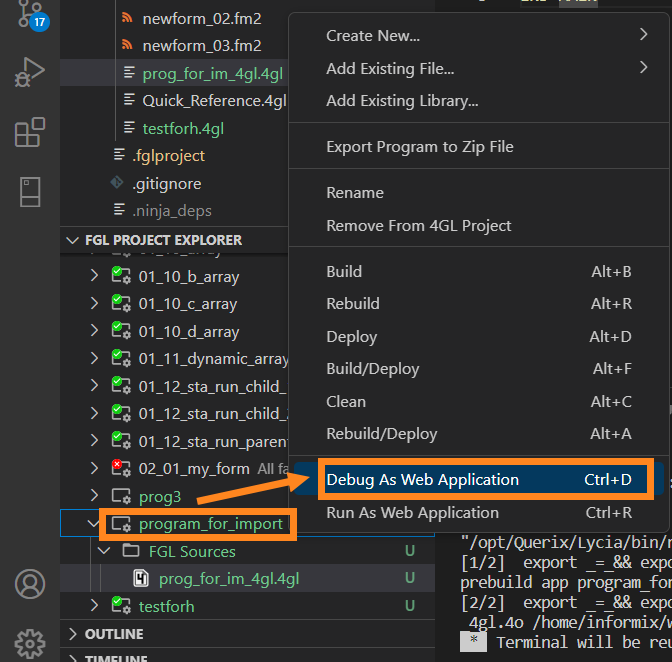Open the Extensions view icon
Viewport: 672px width, 662px height.
tap(29, 132)
